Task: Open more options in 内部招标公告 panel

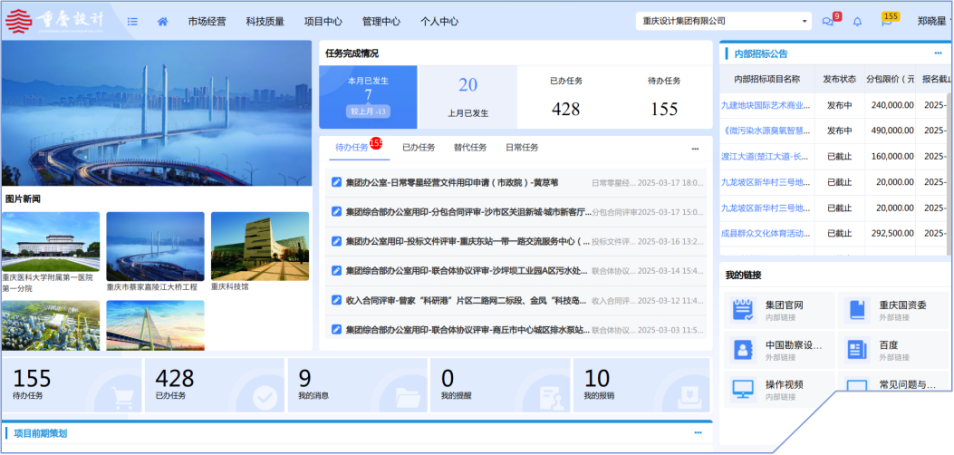Action: 938,54
